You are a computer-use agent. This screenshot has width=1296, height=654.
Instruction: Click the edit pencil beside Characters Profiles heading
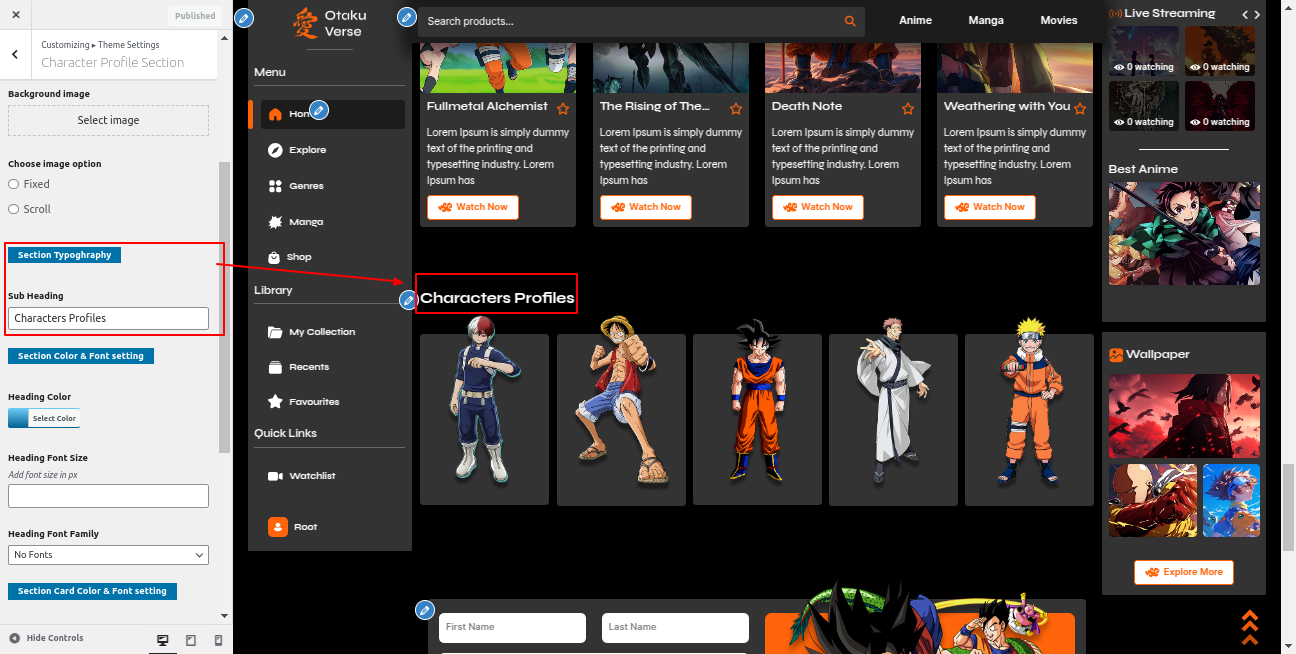[x=407, y=300]
